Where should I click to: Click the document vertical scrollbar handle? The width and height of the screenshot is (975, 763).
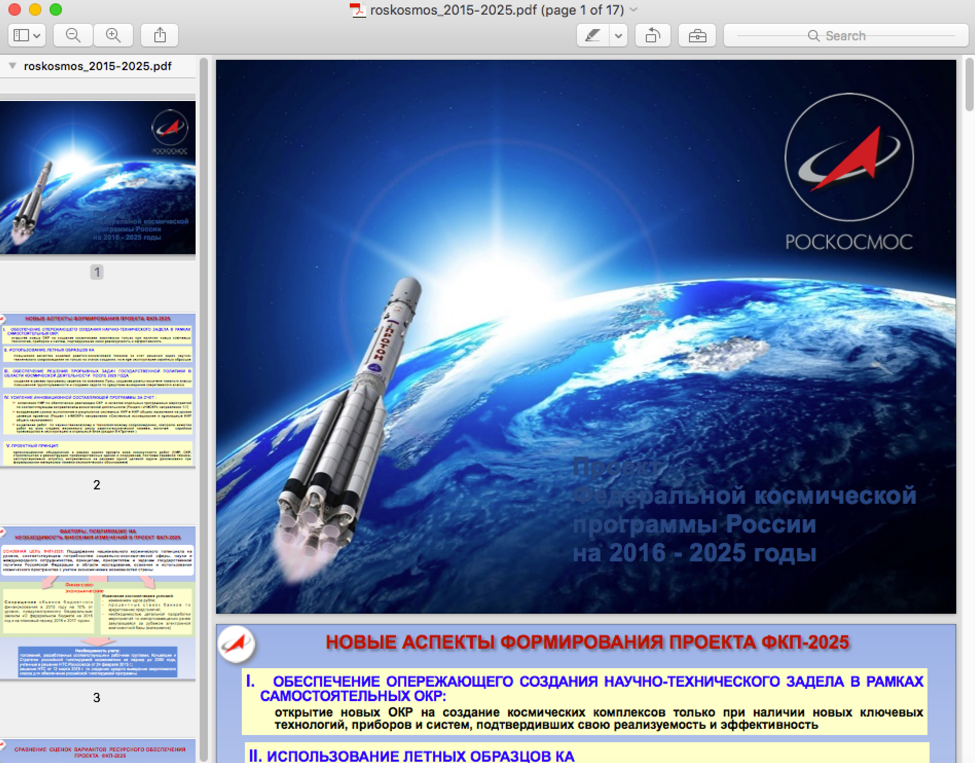[969, 84]
